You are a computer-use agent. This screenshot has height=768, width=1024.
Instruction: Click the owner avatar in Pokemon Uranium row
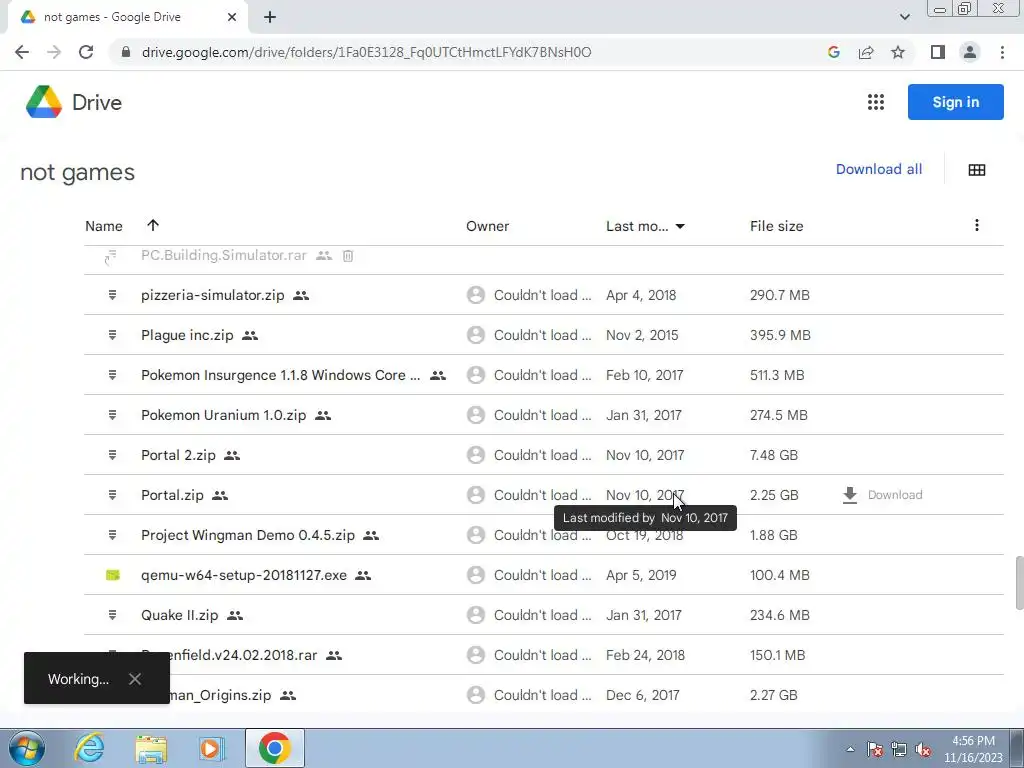pyautogui.click(x=476, y=415)
